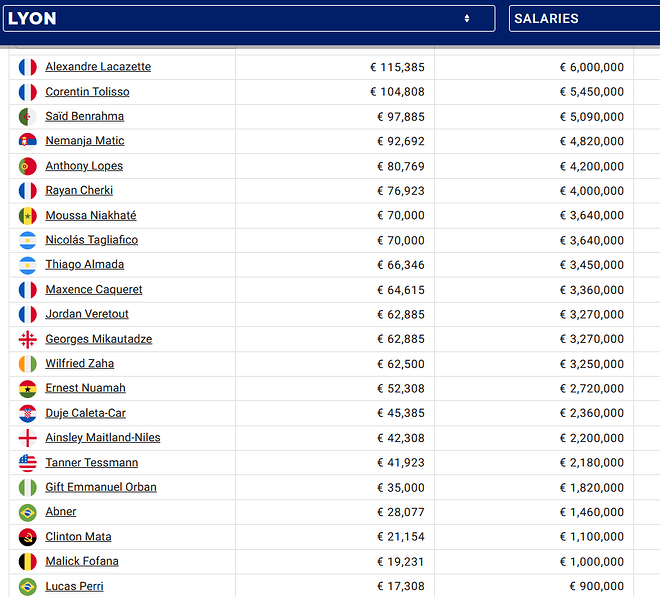Open Alexandre Lacazette's player page
The height and width of the screenshot is (597, 660).
[x=98, y=67]
